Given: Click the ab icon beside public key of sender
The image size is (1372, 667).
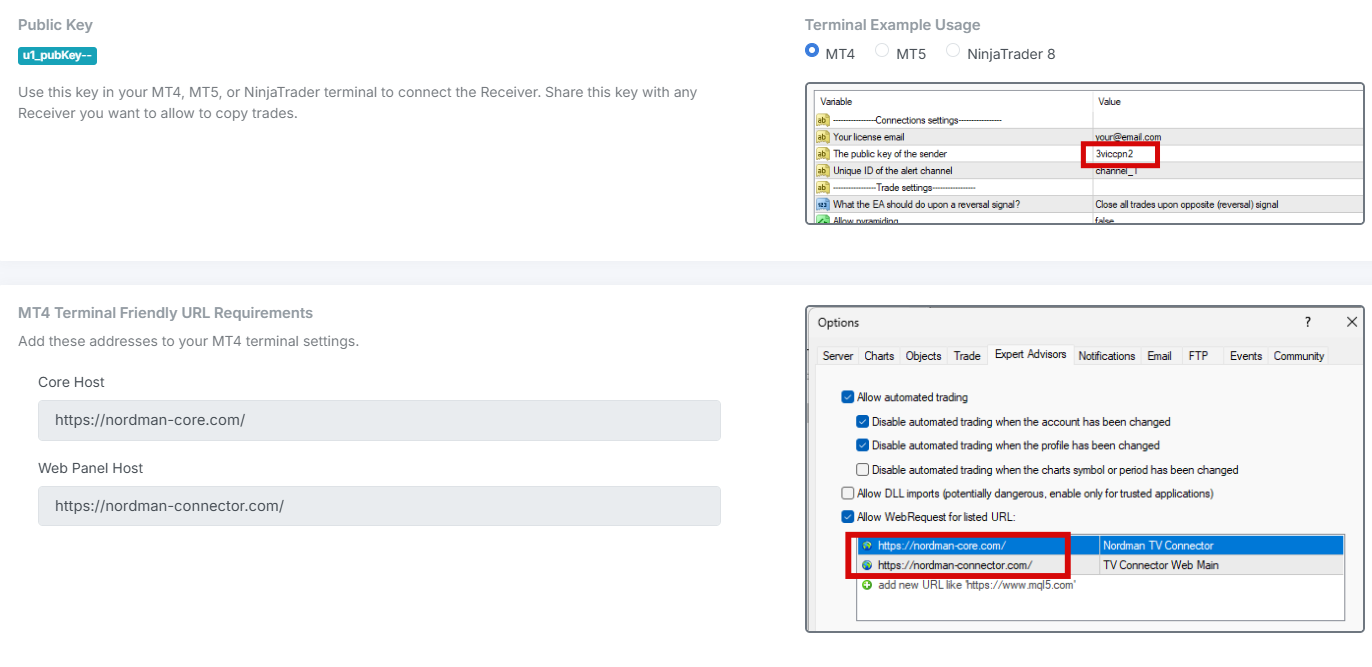Looking at the screenshot, I should pyautogui.click(x=823, y=154).
